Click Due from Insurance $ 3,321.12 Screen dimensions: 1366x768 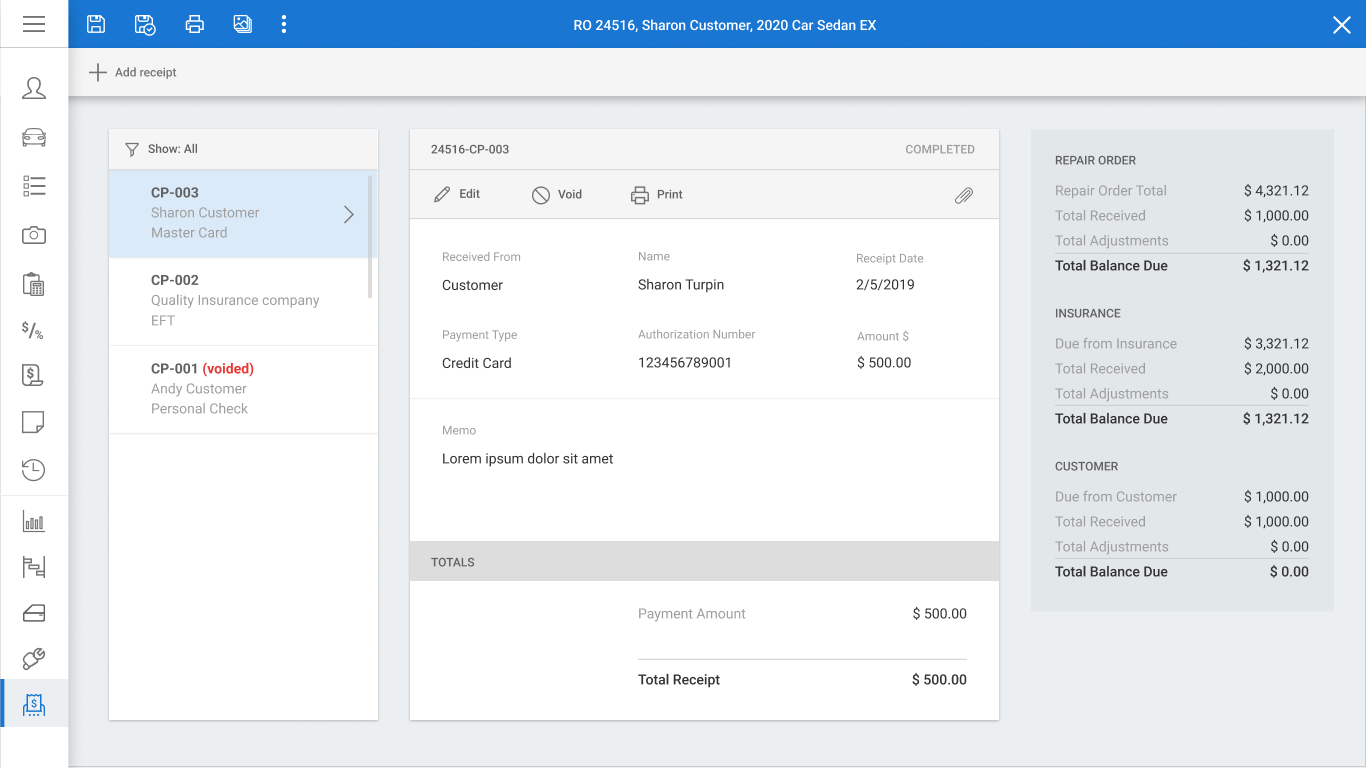1182,343
